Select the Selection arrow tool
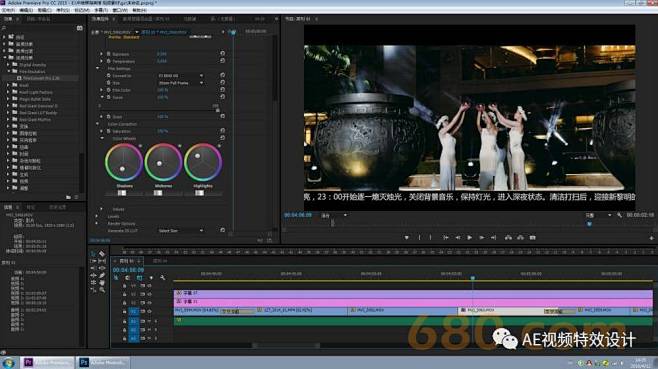 (x=93, y=254)
